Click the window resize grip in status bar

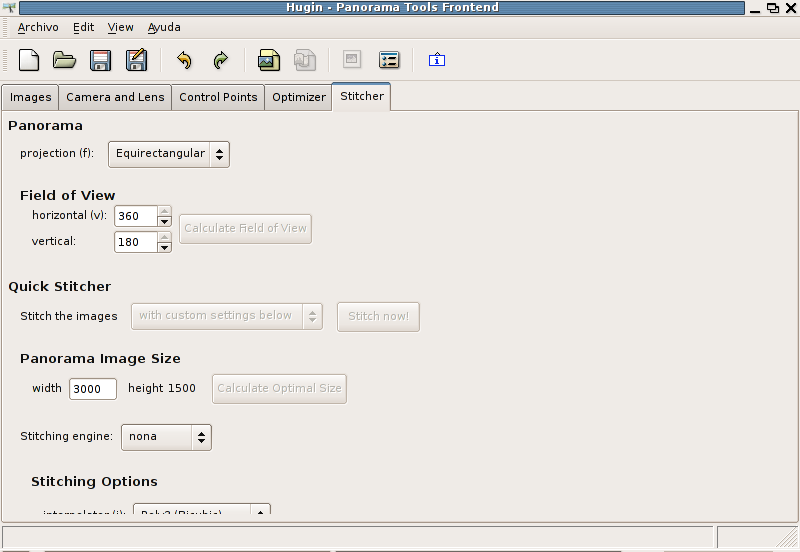[787, 537]
